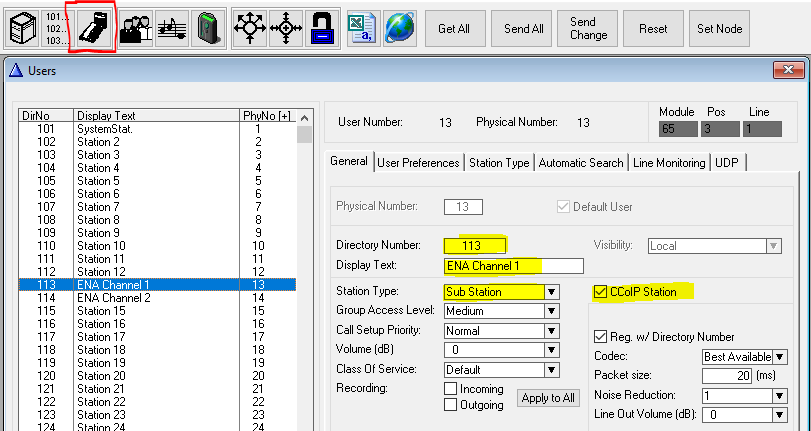Click the user list scrollbar up arrow
The width and height of the screenshot is (811, 431).
click(x=305, y=118)
